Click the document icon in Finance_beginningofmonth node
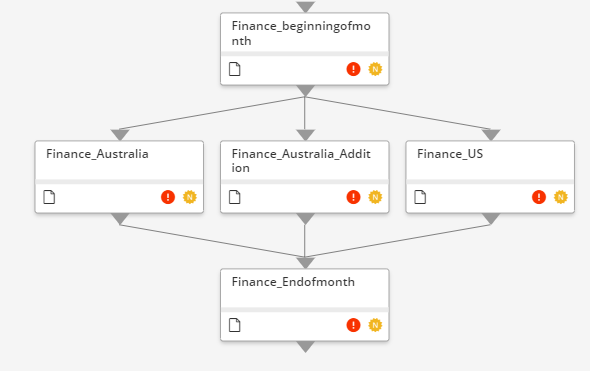Screen dimensions: 590x371 pyautogui.click(x=235, y=69)
